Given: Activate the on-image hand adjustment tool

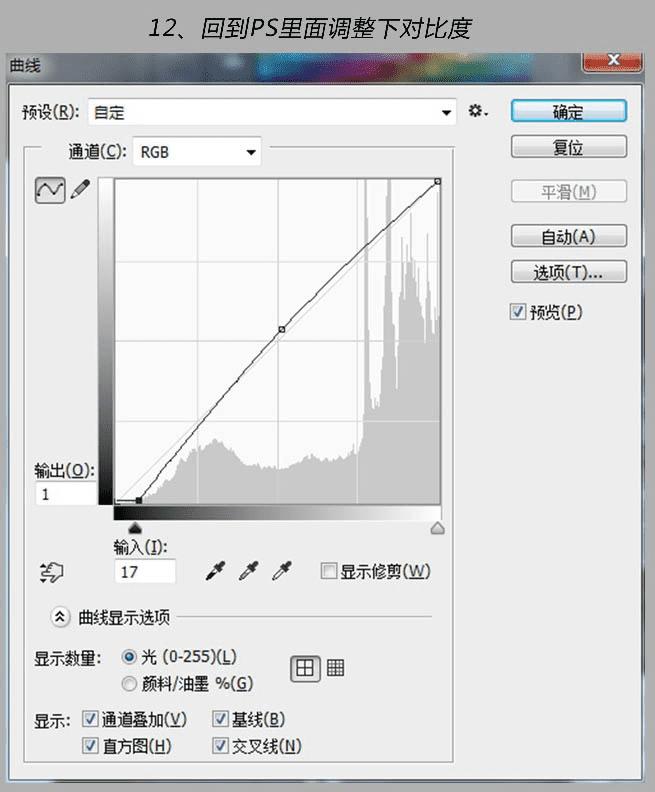Looking at the screenshot, I should pos(51,572).
